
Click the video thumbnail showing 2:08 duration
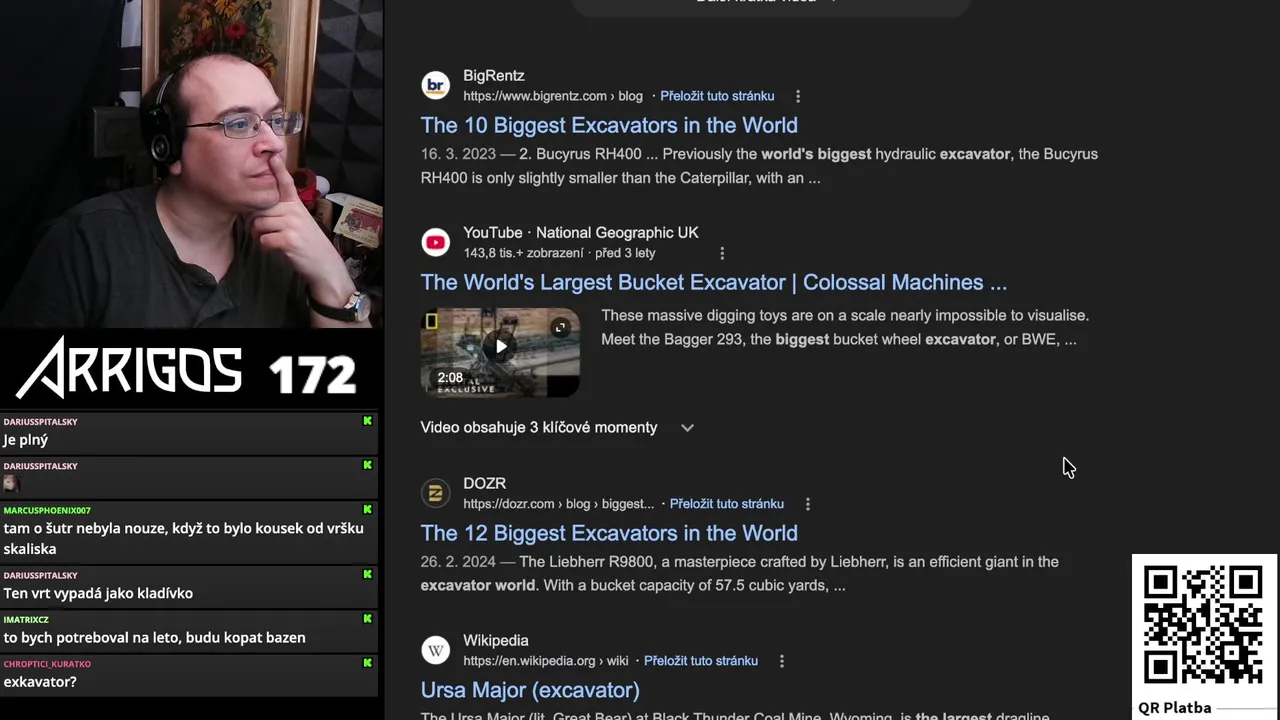(x=500, y=353)
